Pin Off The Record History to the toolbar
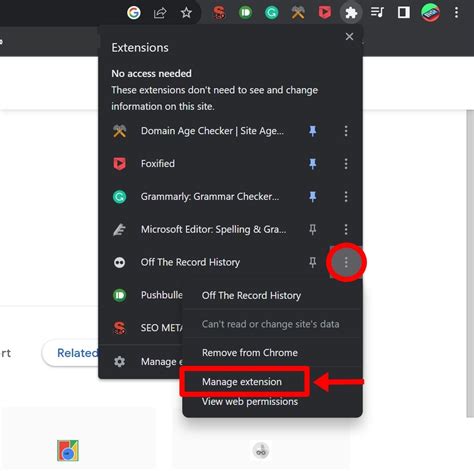This screenshot has height=471, width=474. tap(312, 262)
